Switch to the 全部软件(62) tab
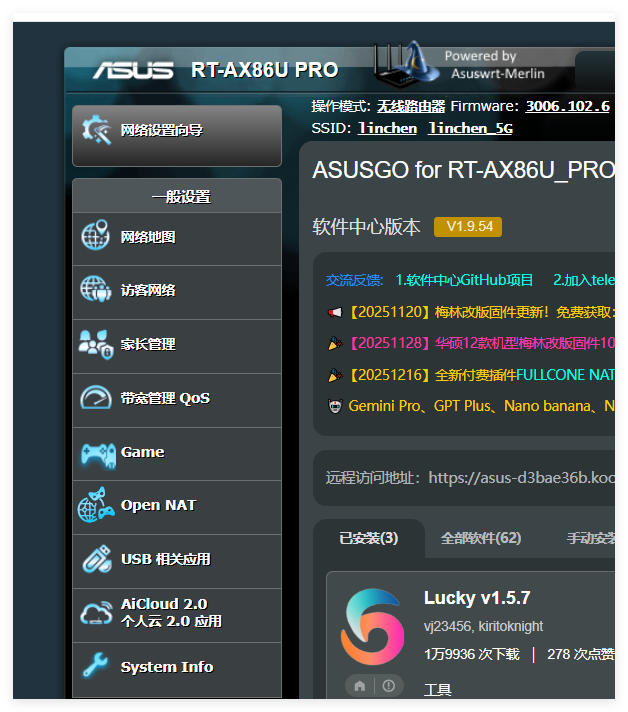628x712 pixels. click(481, 538)
